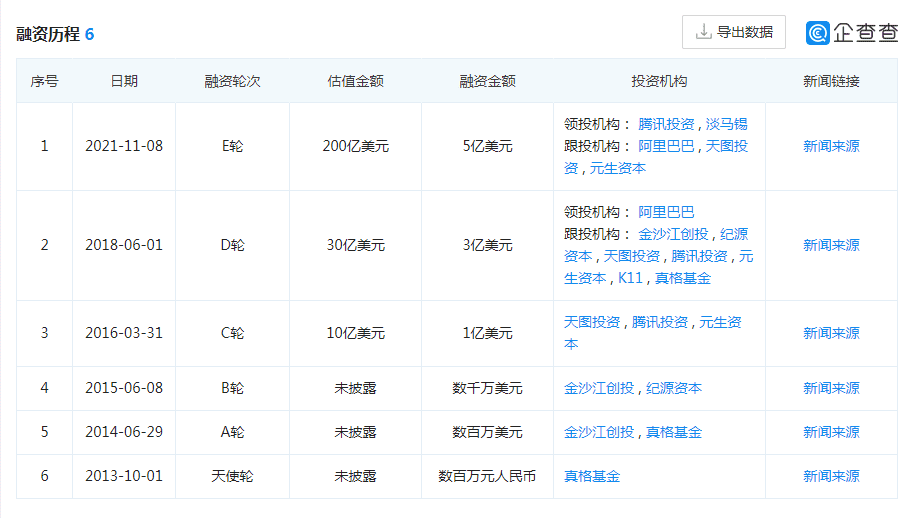Select the D轮 round cell

pos(232,245)
